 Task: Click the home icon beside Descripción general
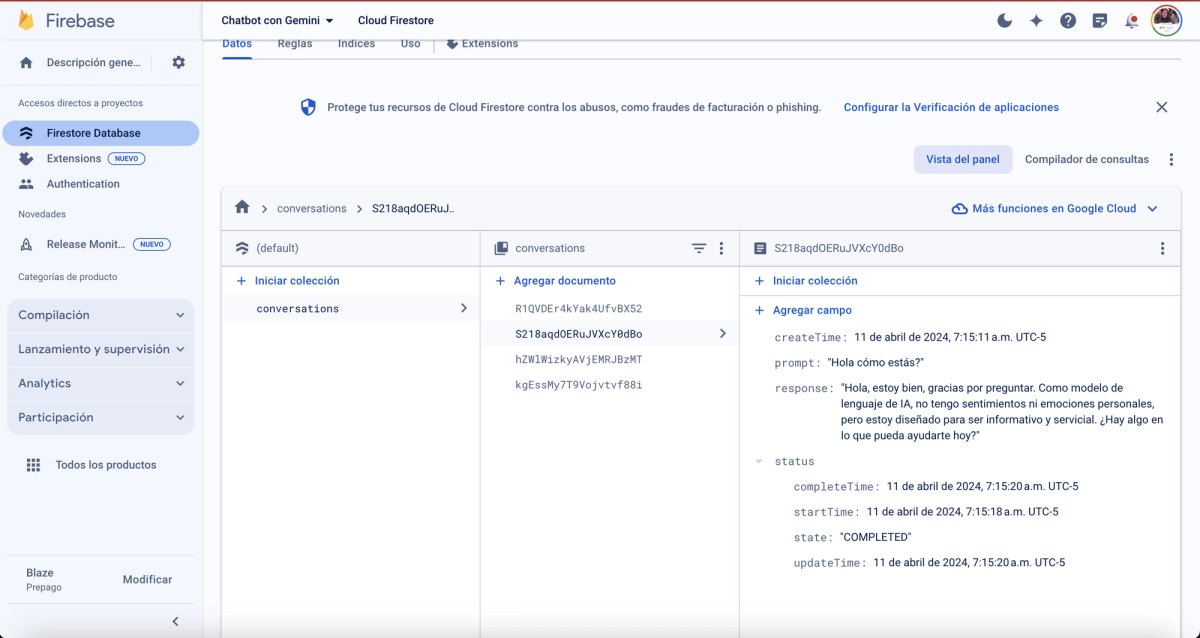pos(26,62)
